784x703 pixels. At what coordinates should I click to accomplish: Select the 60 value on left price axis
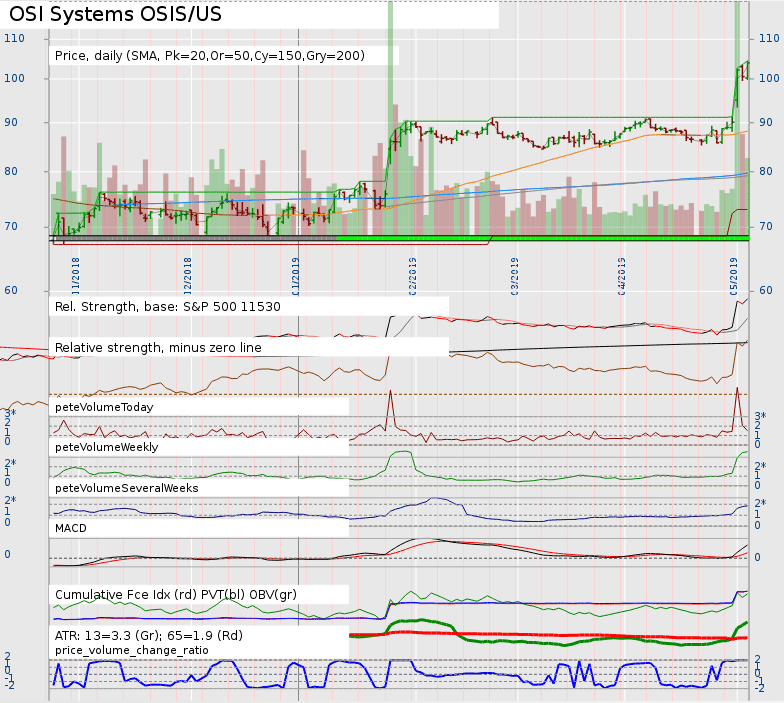(10, 290)
